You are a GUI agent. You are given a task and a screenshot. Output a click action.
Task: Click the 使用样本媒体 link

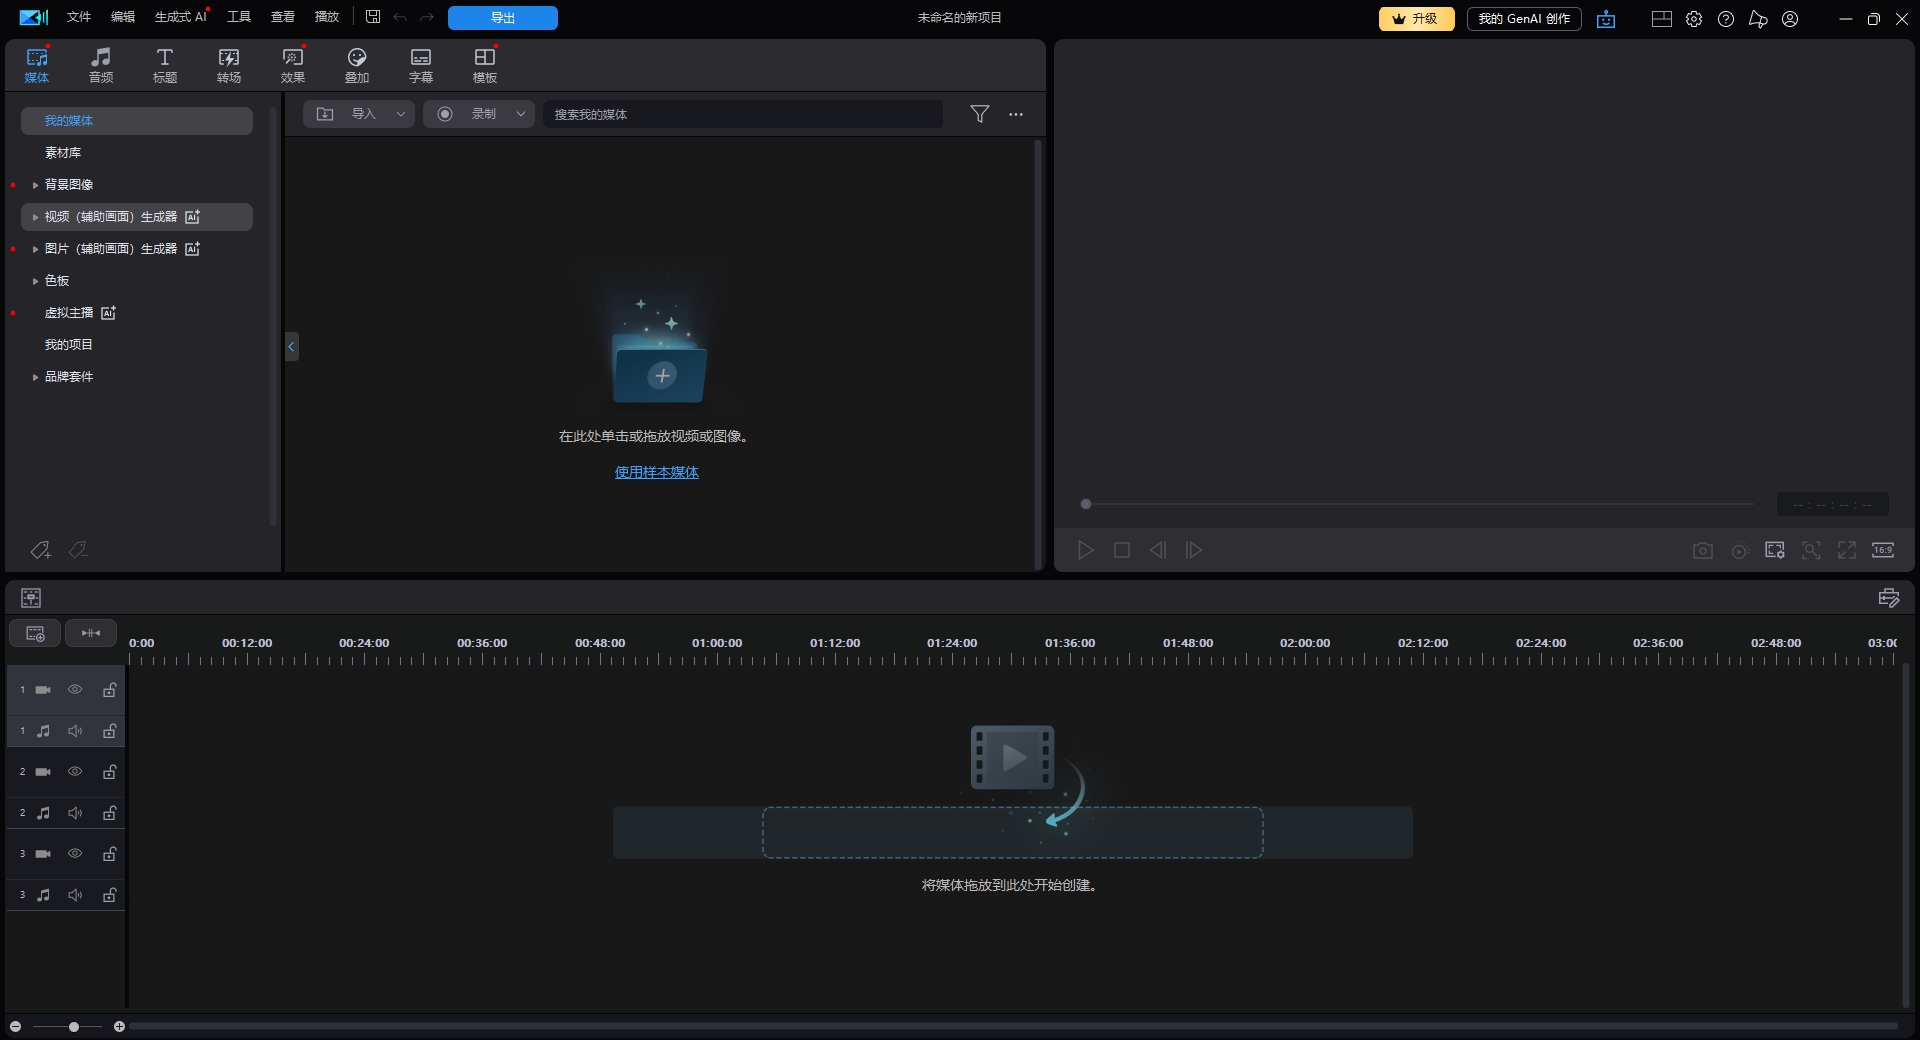[657, 473]
